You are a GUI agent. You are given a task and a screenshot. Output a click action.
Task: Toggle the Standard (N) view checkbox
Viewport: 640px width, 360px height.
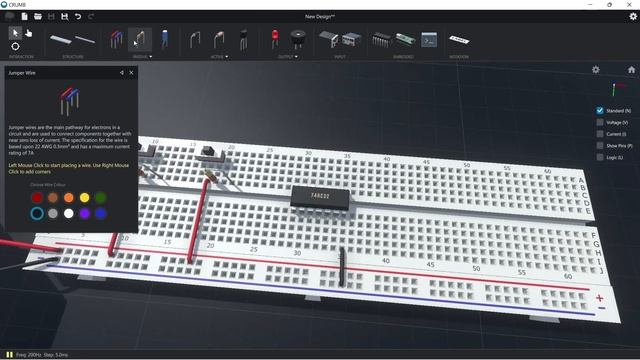[x=600, y=111]
